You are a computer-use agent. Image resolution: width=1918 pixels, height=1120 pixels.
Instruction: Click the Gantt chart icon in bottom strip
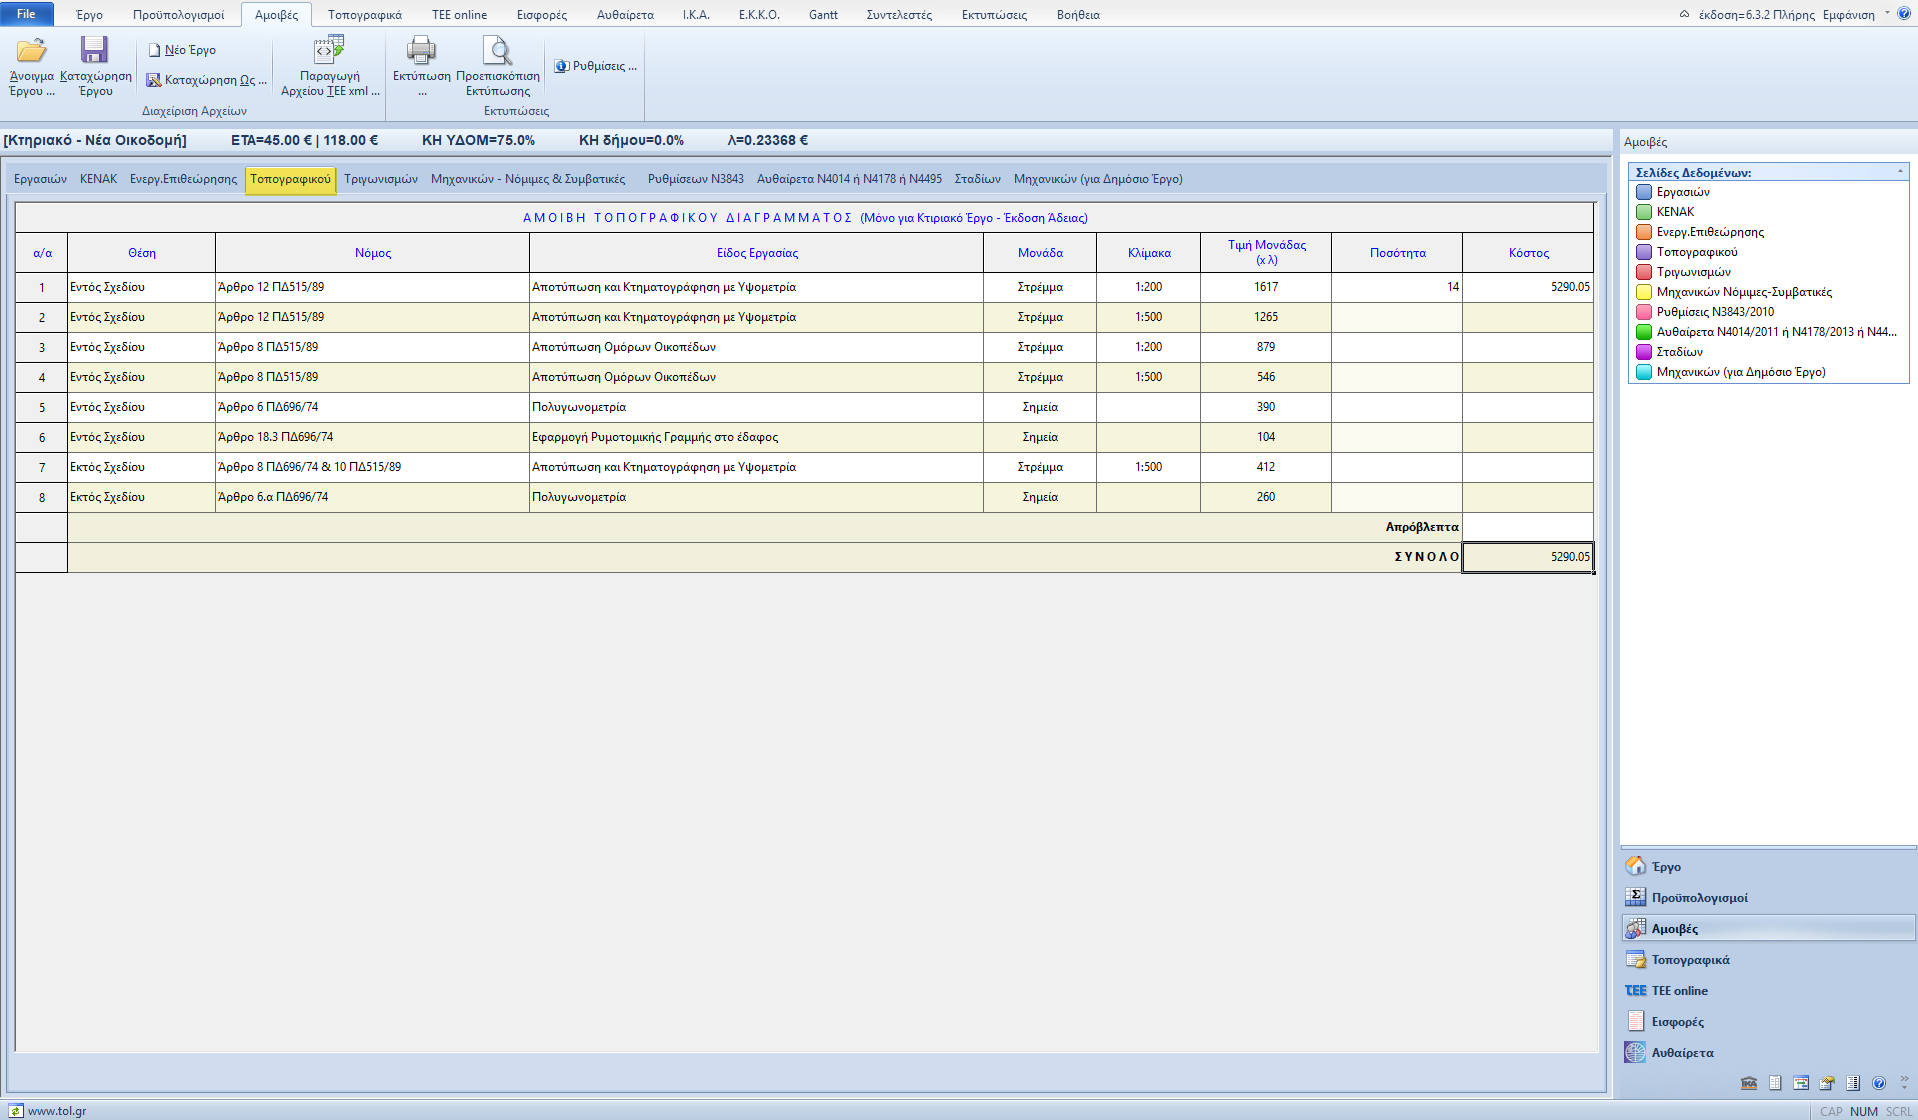point(1801,1083)
